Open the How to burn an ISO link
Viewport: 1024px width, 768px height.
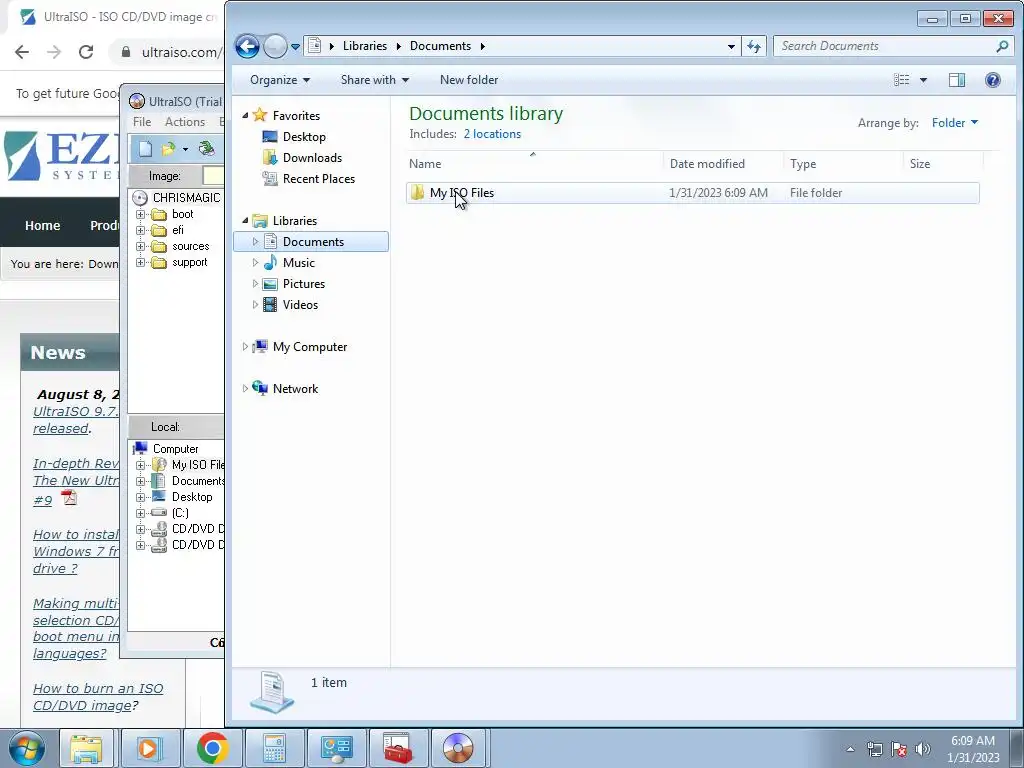(98, 697)
